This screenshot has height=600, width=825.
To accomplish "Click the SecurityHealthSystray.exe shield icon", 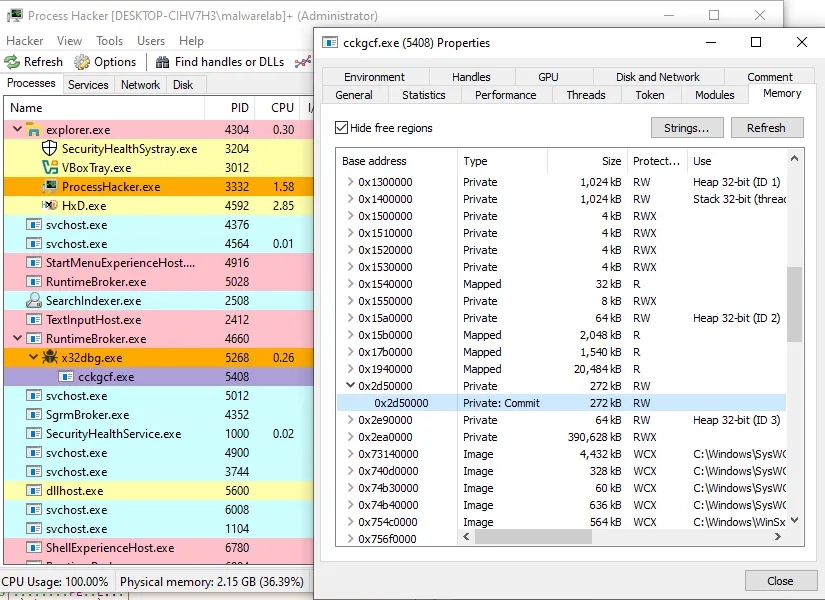I will [49, 149].
